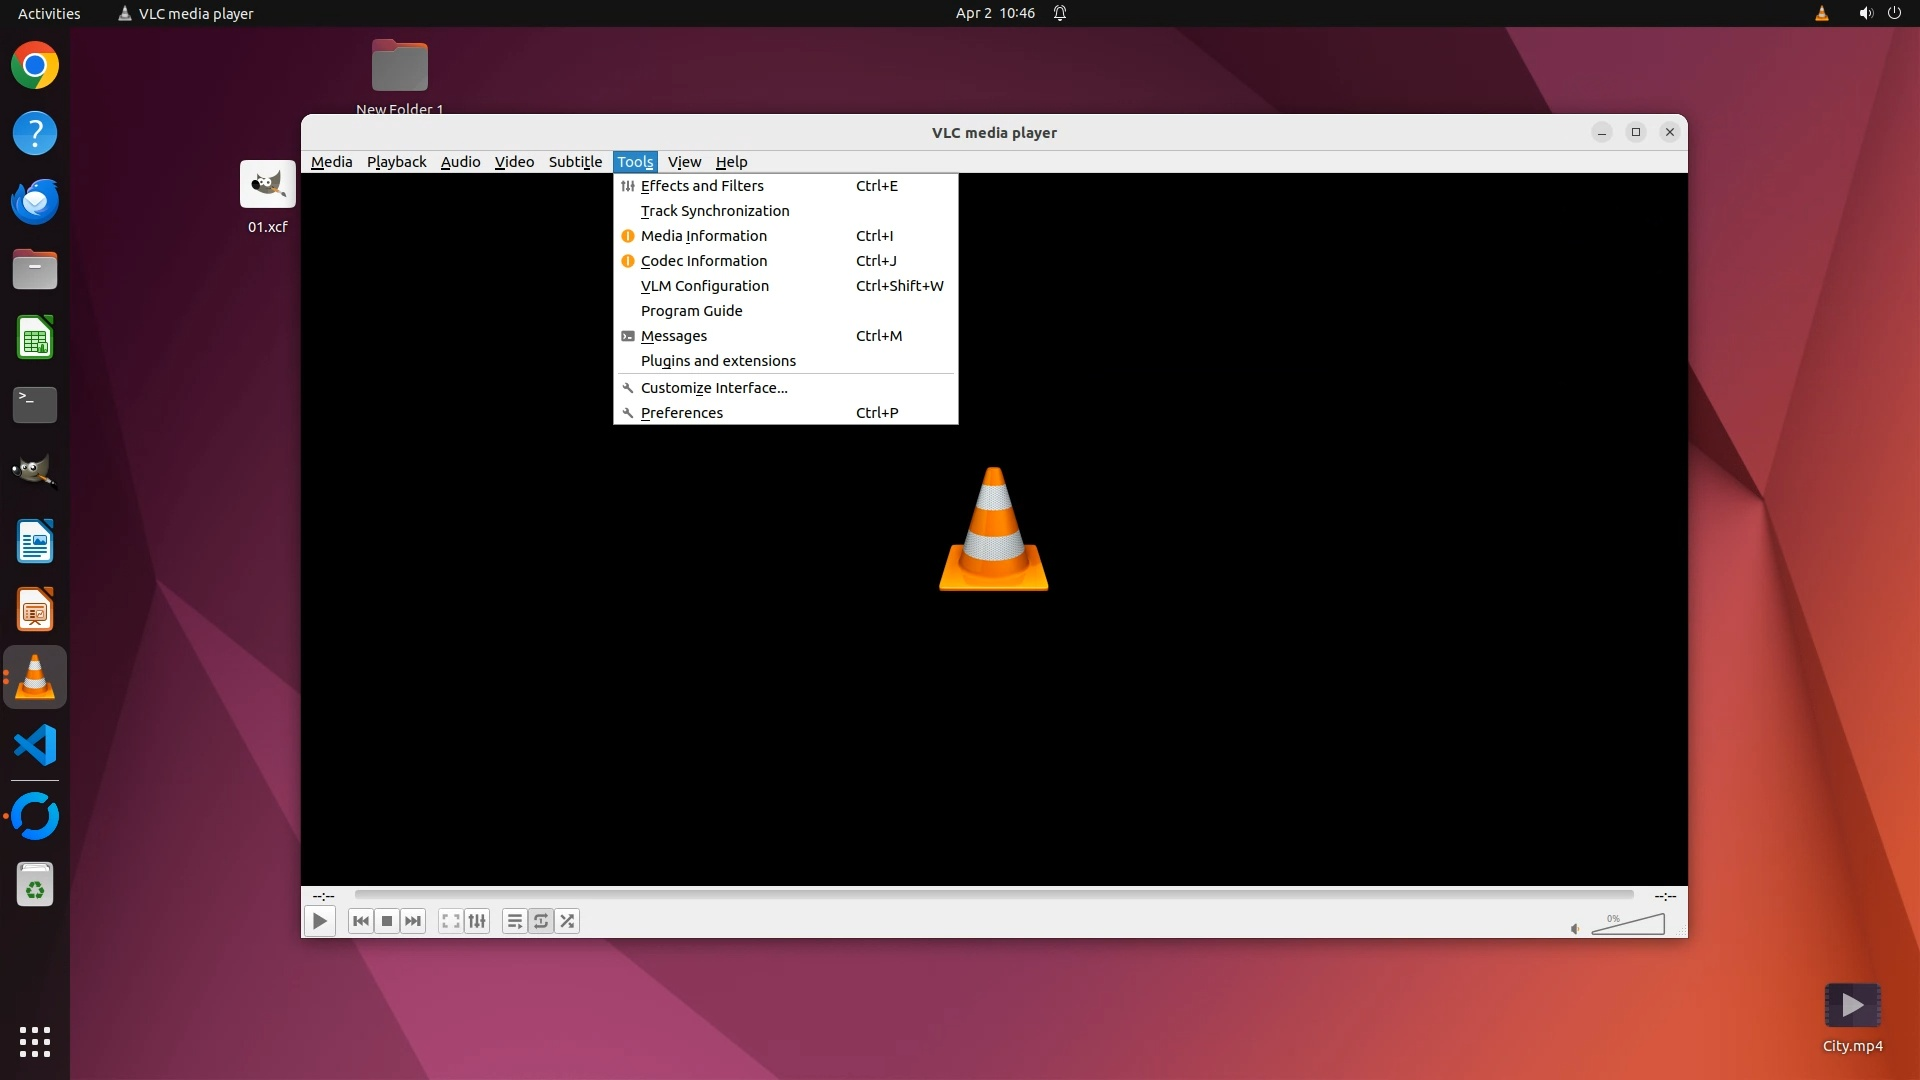Click the Next media button
The height and width of the screenshot is (1080, 1920).
413,921
